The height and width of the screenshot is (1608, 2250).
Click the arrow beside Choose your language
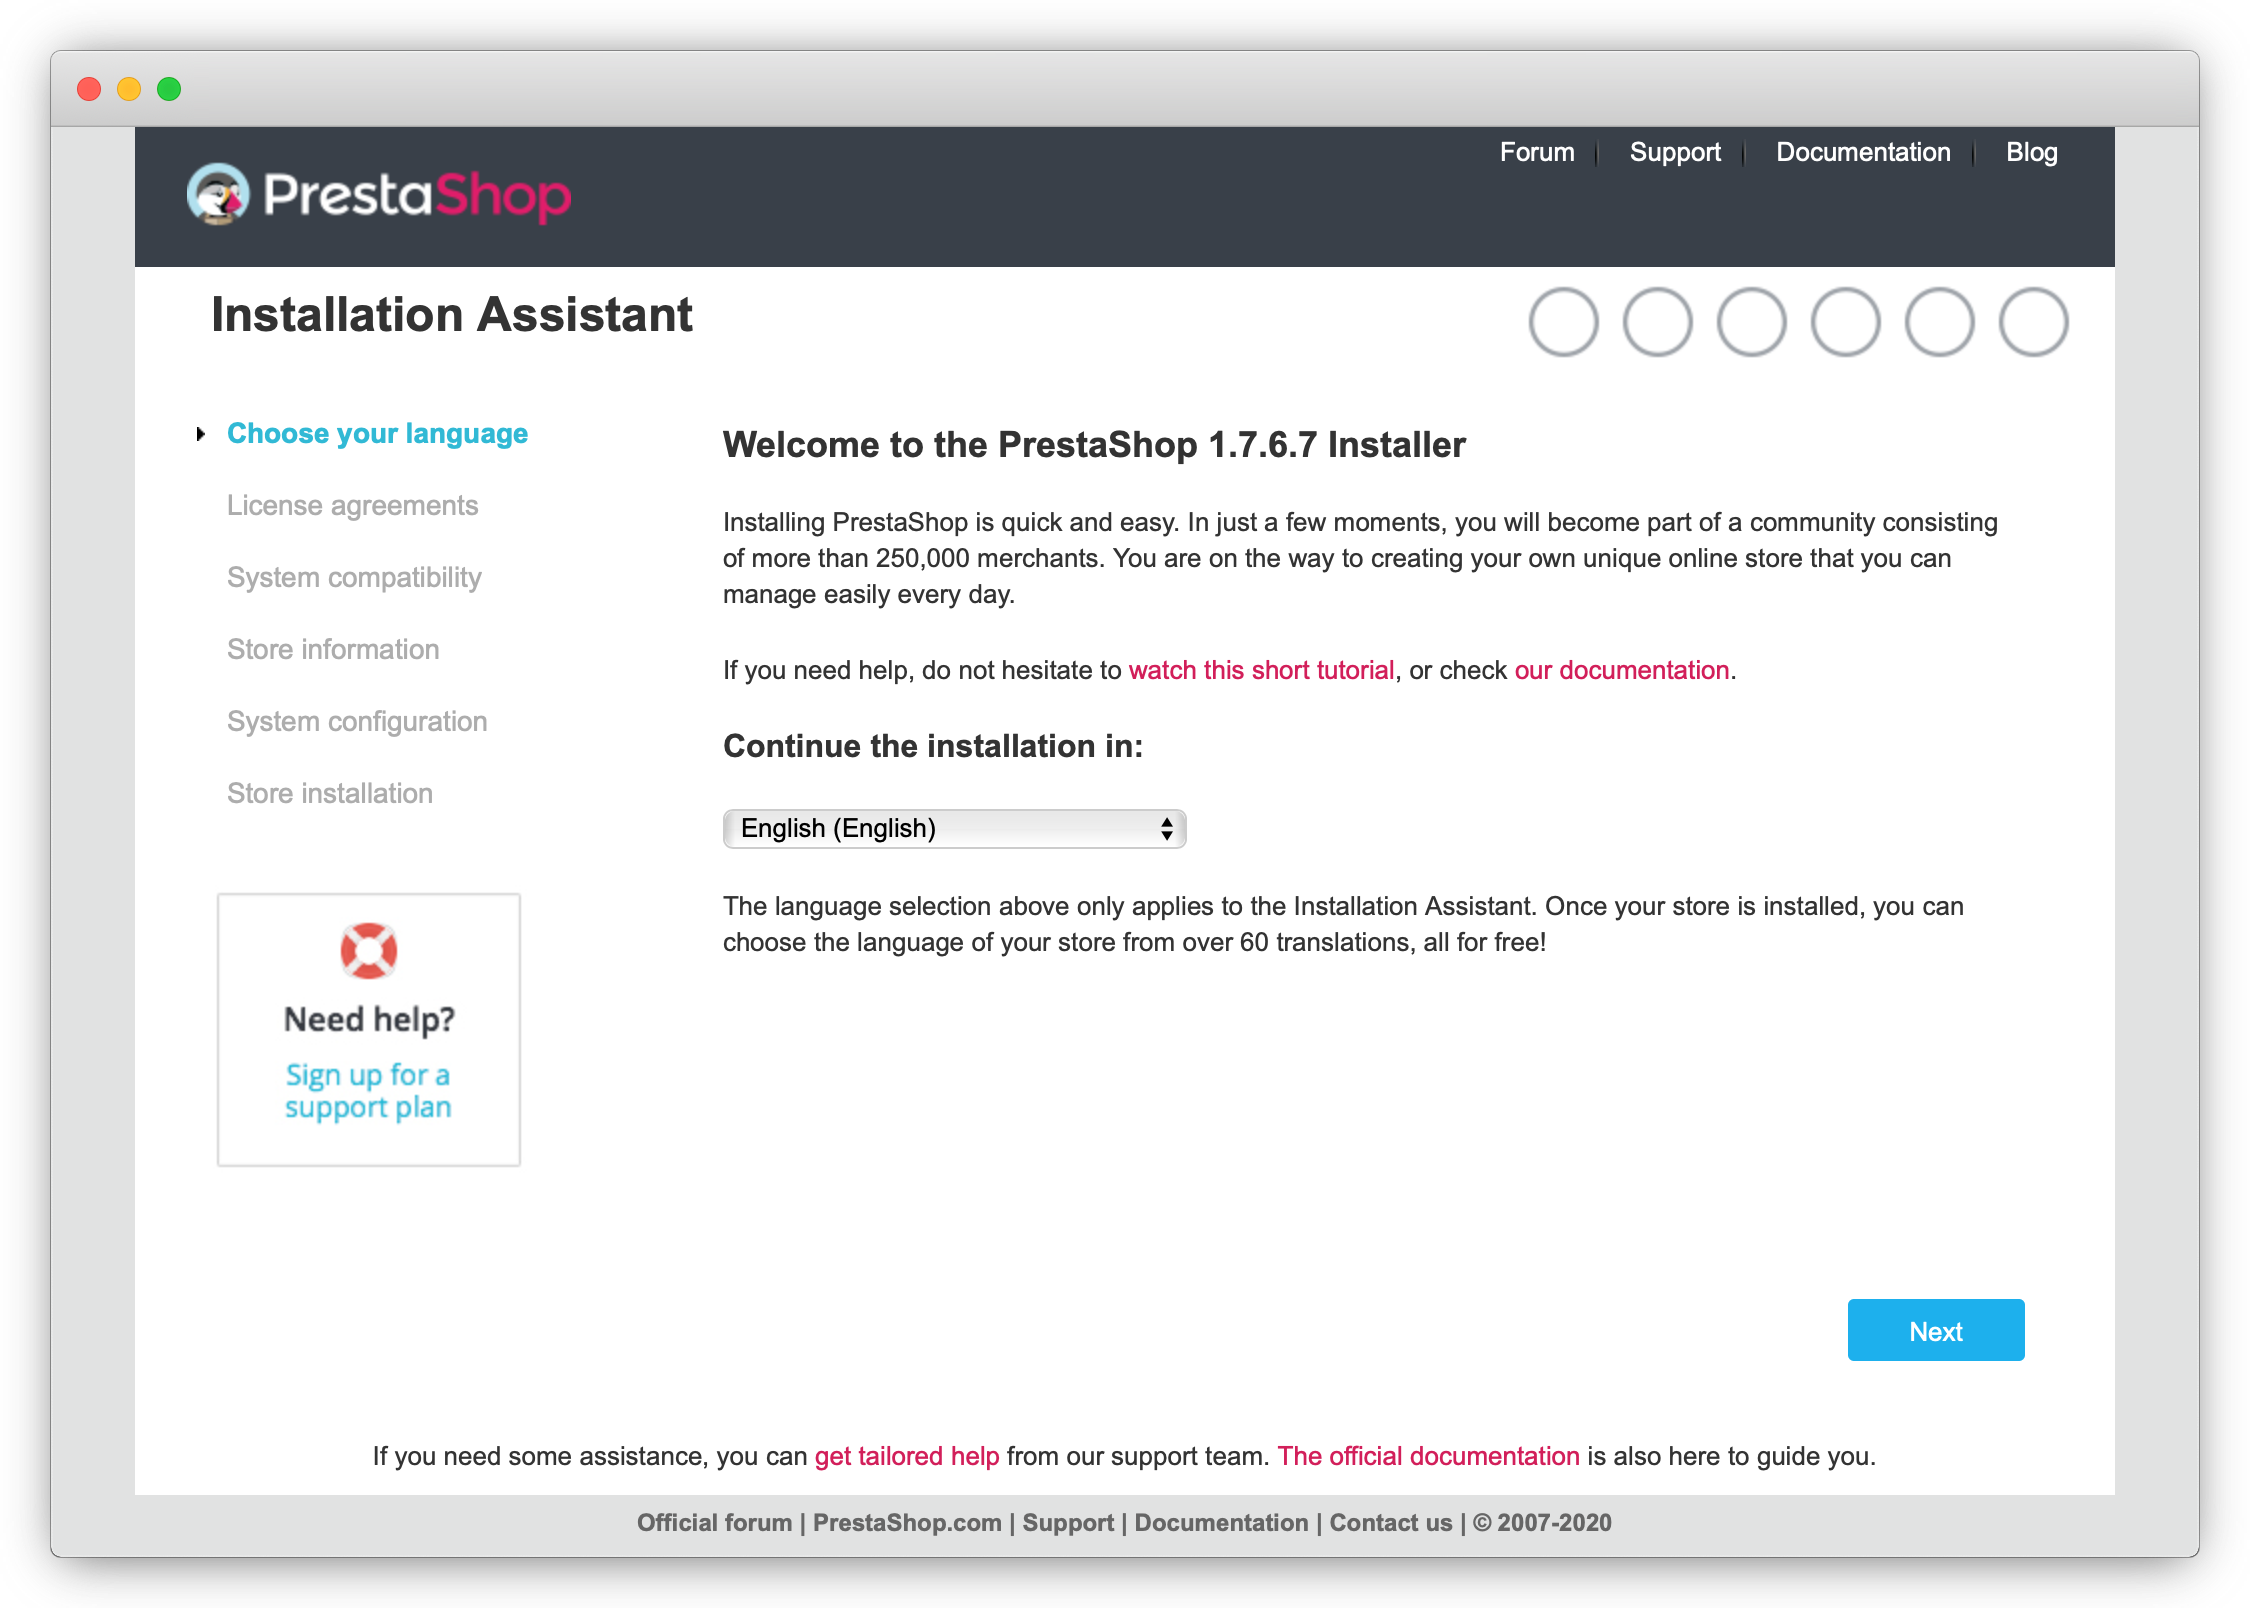click(x=201, y=434)
